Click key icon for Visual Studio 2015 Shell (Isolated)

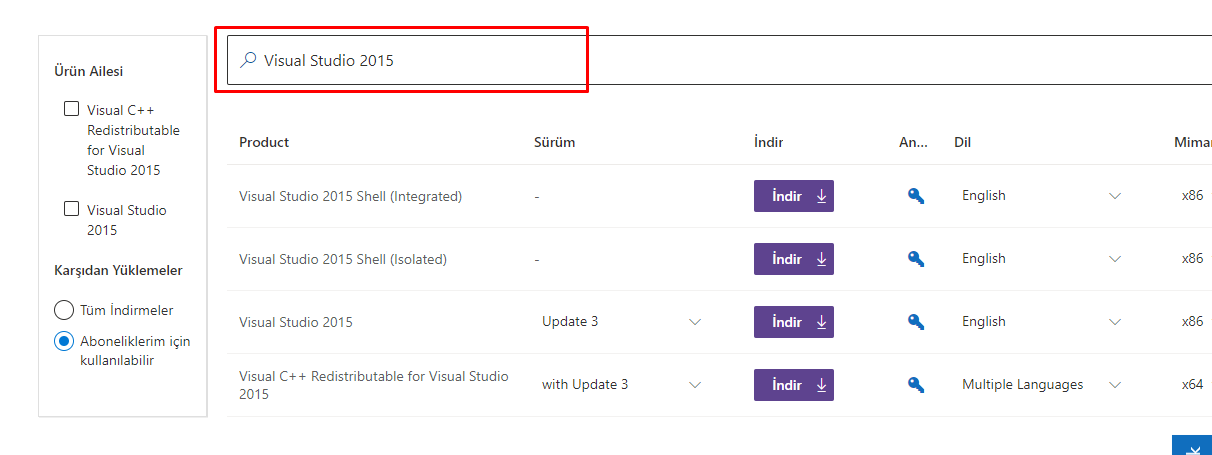pos(915,259)
